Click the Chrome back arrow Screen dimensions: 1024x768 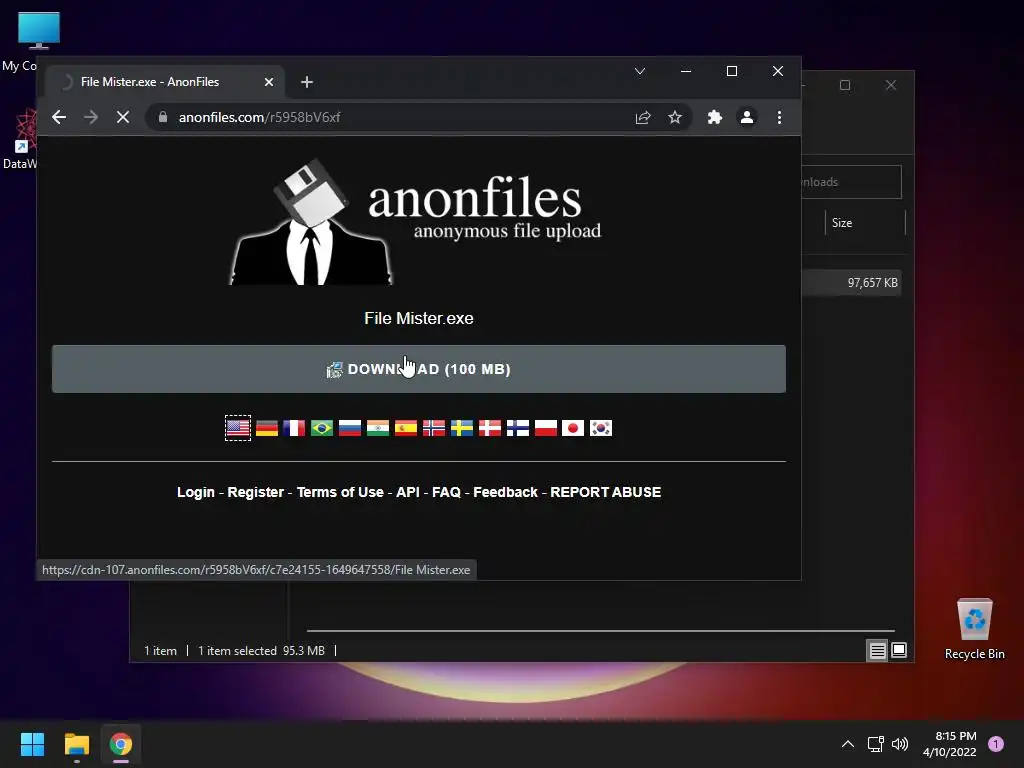click(59, 118)
